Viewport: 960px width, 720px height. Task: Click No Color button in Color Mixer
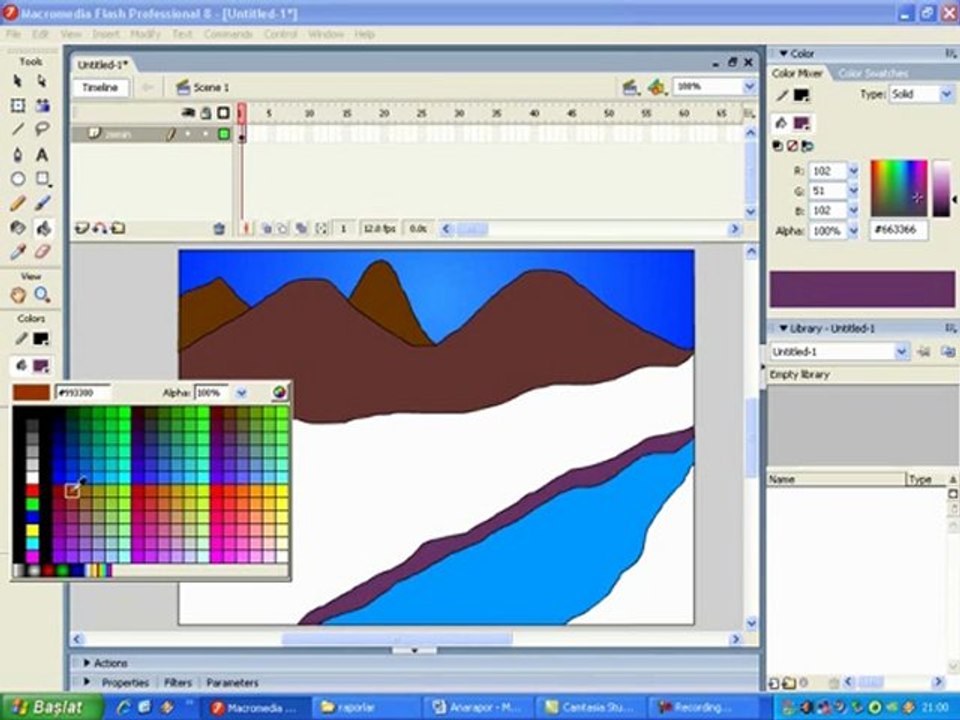point(792,146)
